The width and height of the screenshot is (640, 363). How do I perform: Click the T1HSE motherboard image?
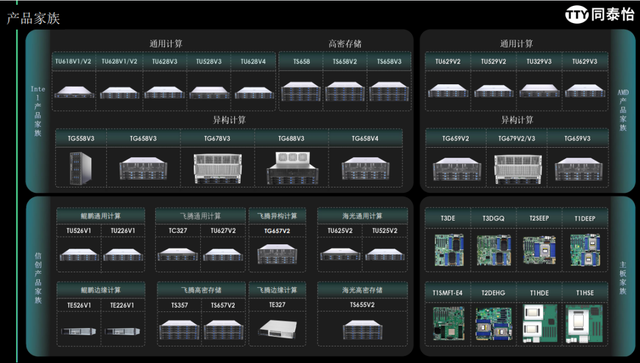[x=584, y=323]
